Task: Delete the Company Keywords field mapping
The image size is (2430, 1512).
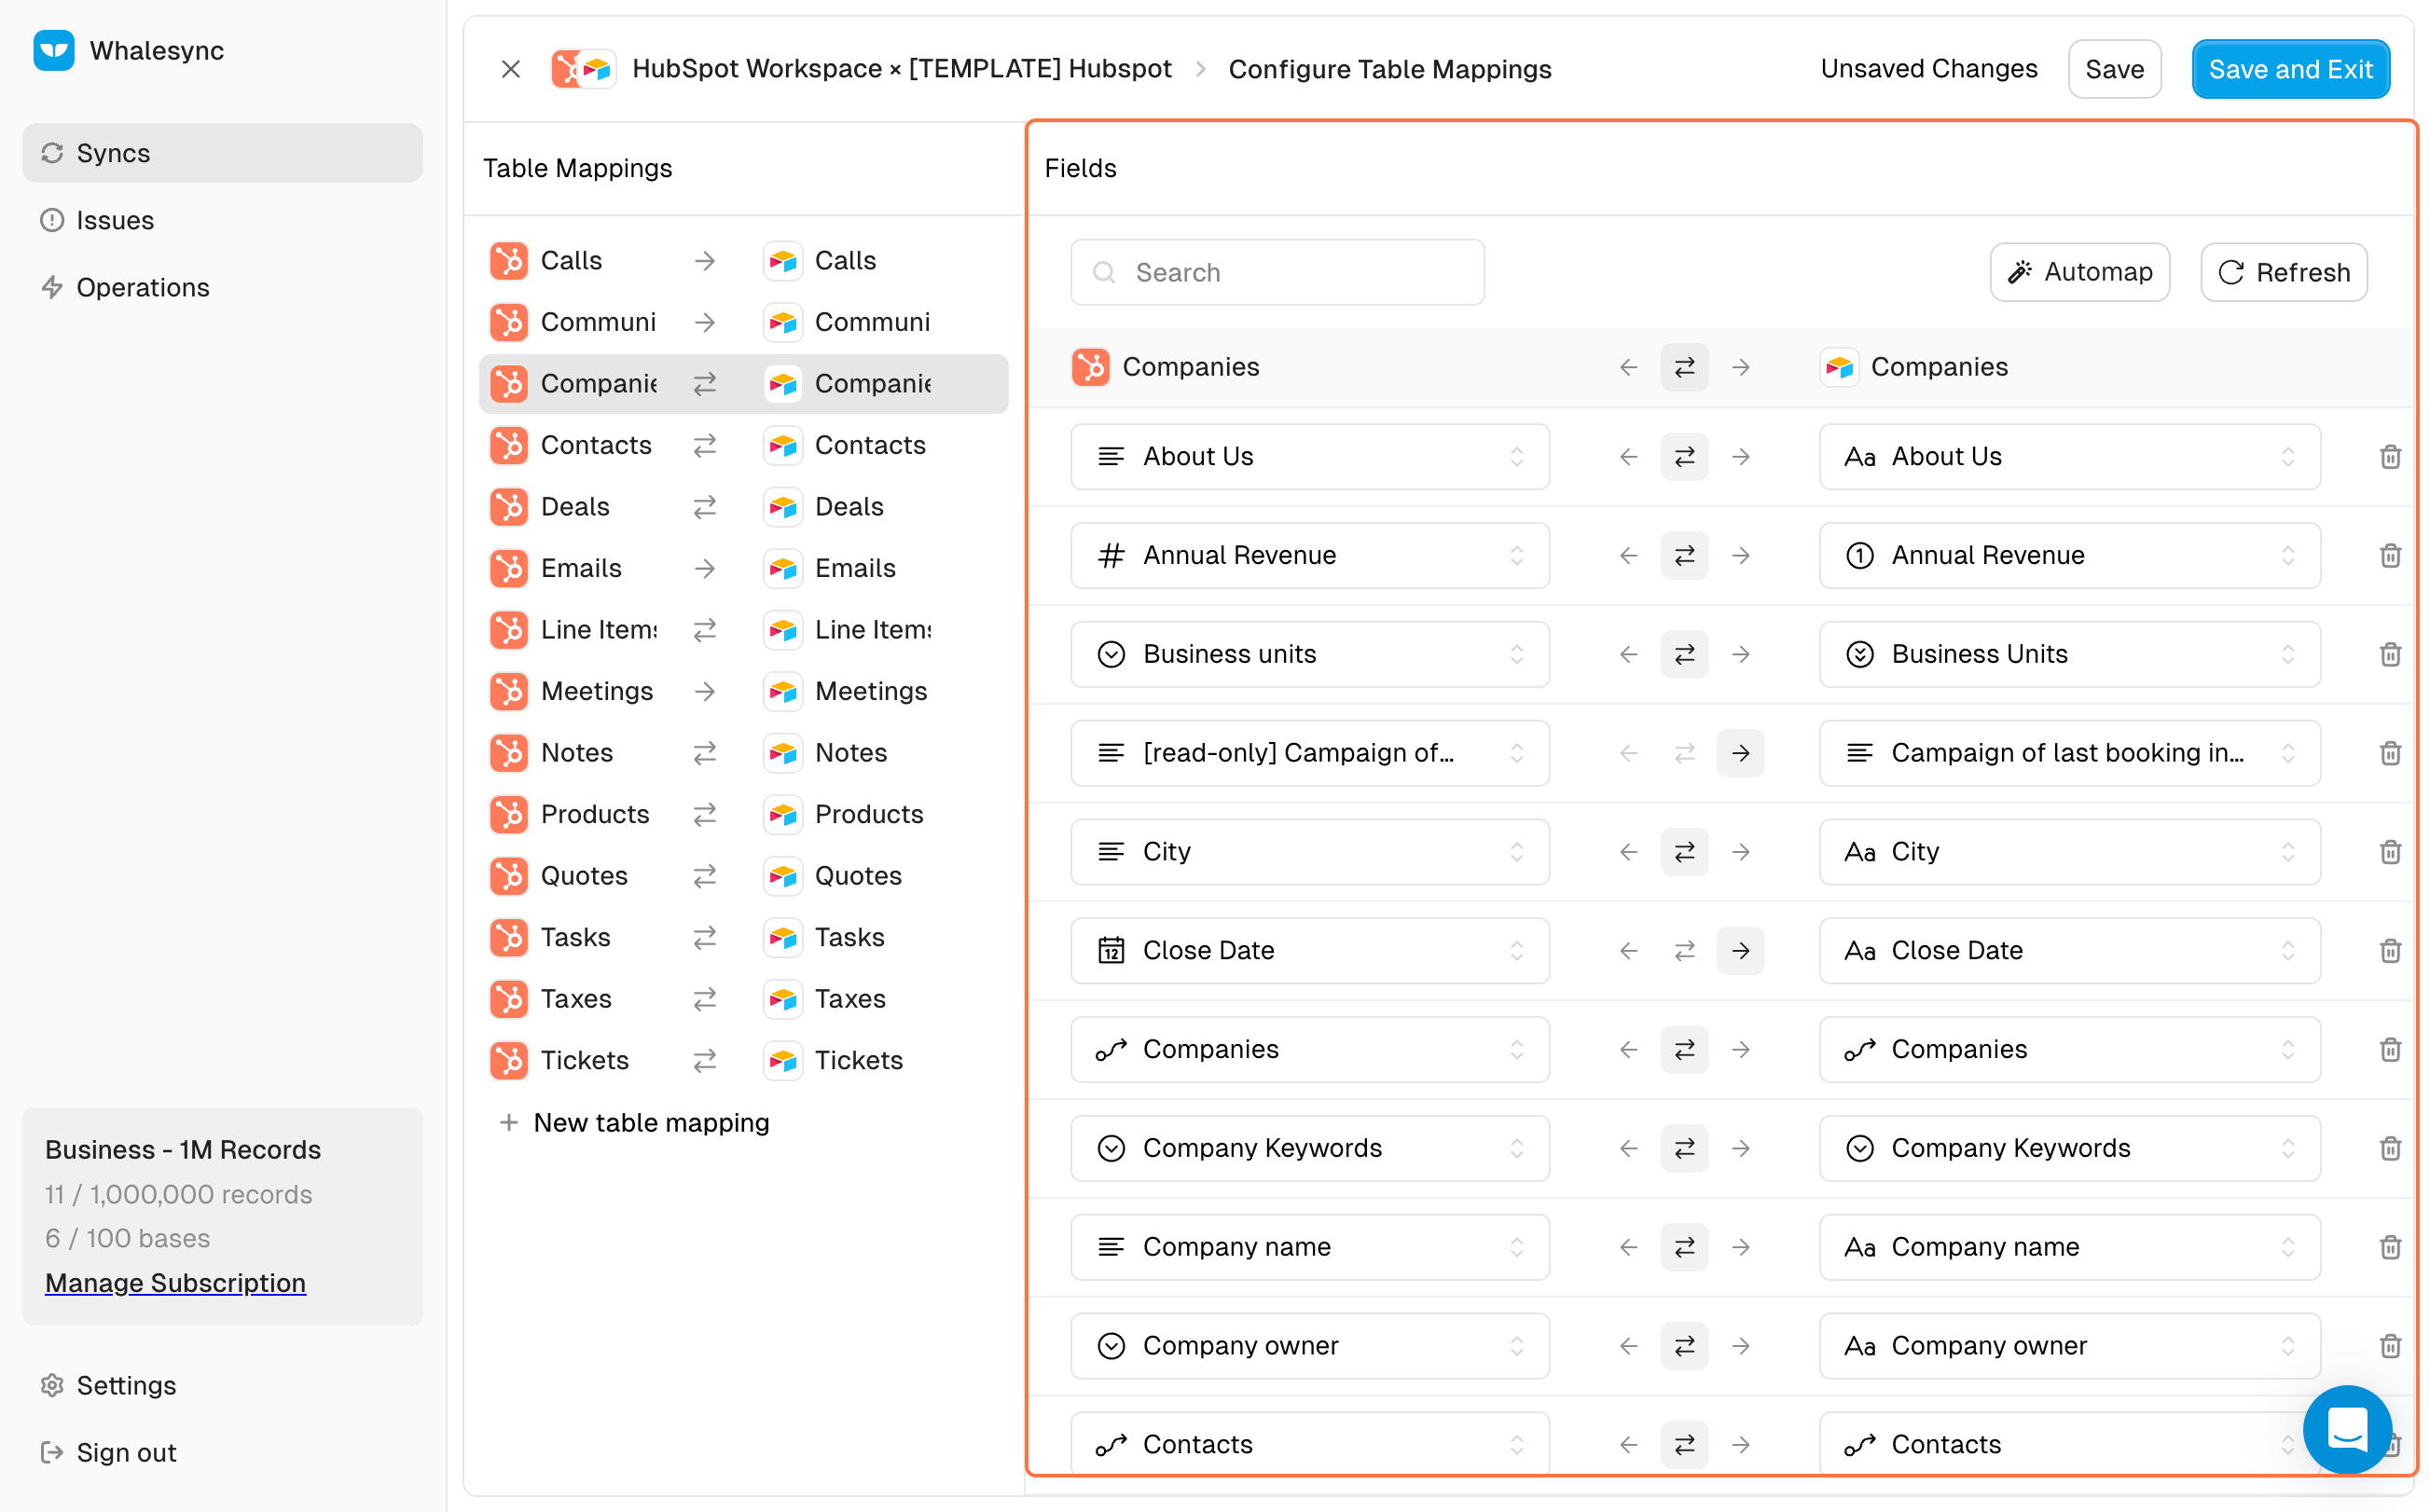Action: click(2389, 1148)
